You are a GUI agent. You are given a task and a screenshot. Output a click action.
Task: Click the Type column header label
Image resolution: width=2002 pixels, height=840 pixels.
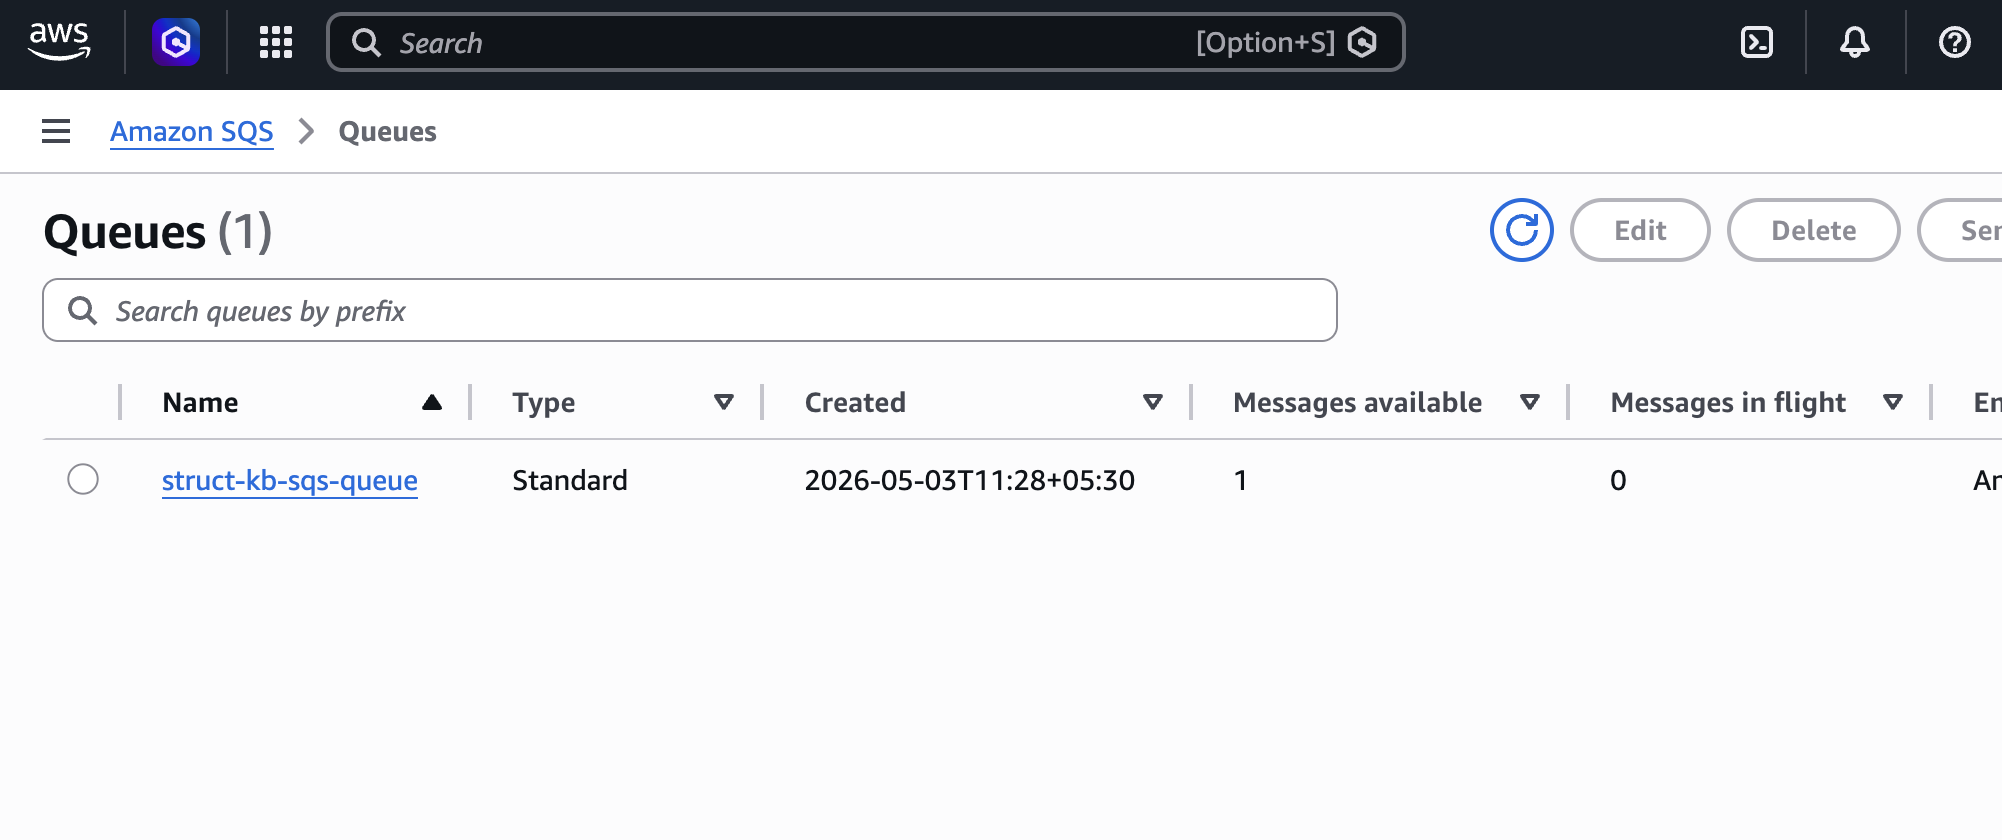coord(544,402)
